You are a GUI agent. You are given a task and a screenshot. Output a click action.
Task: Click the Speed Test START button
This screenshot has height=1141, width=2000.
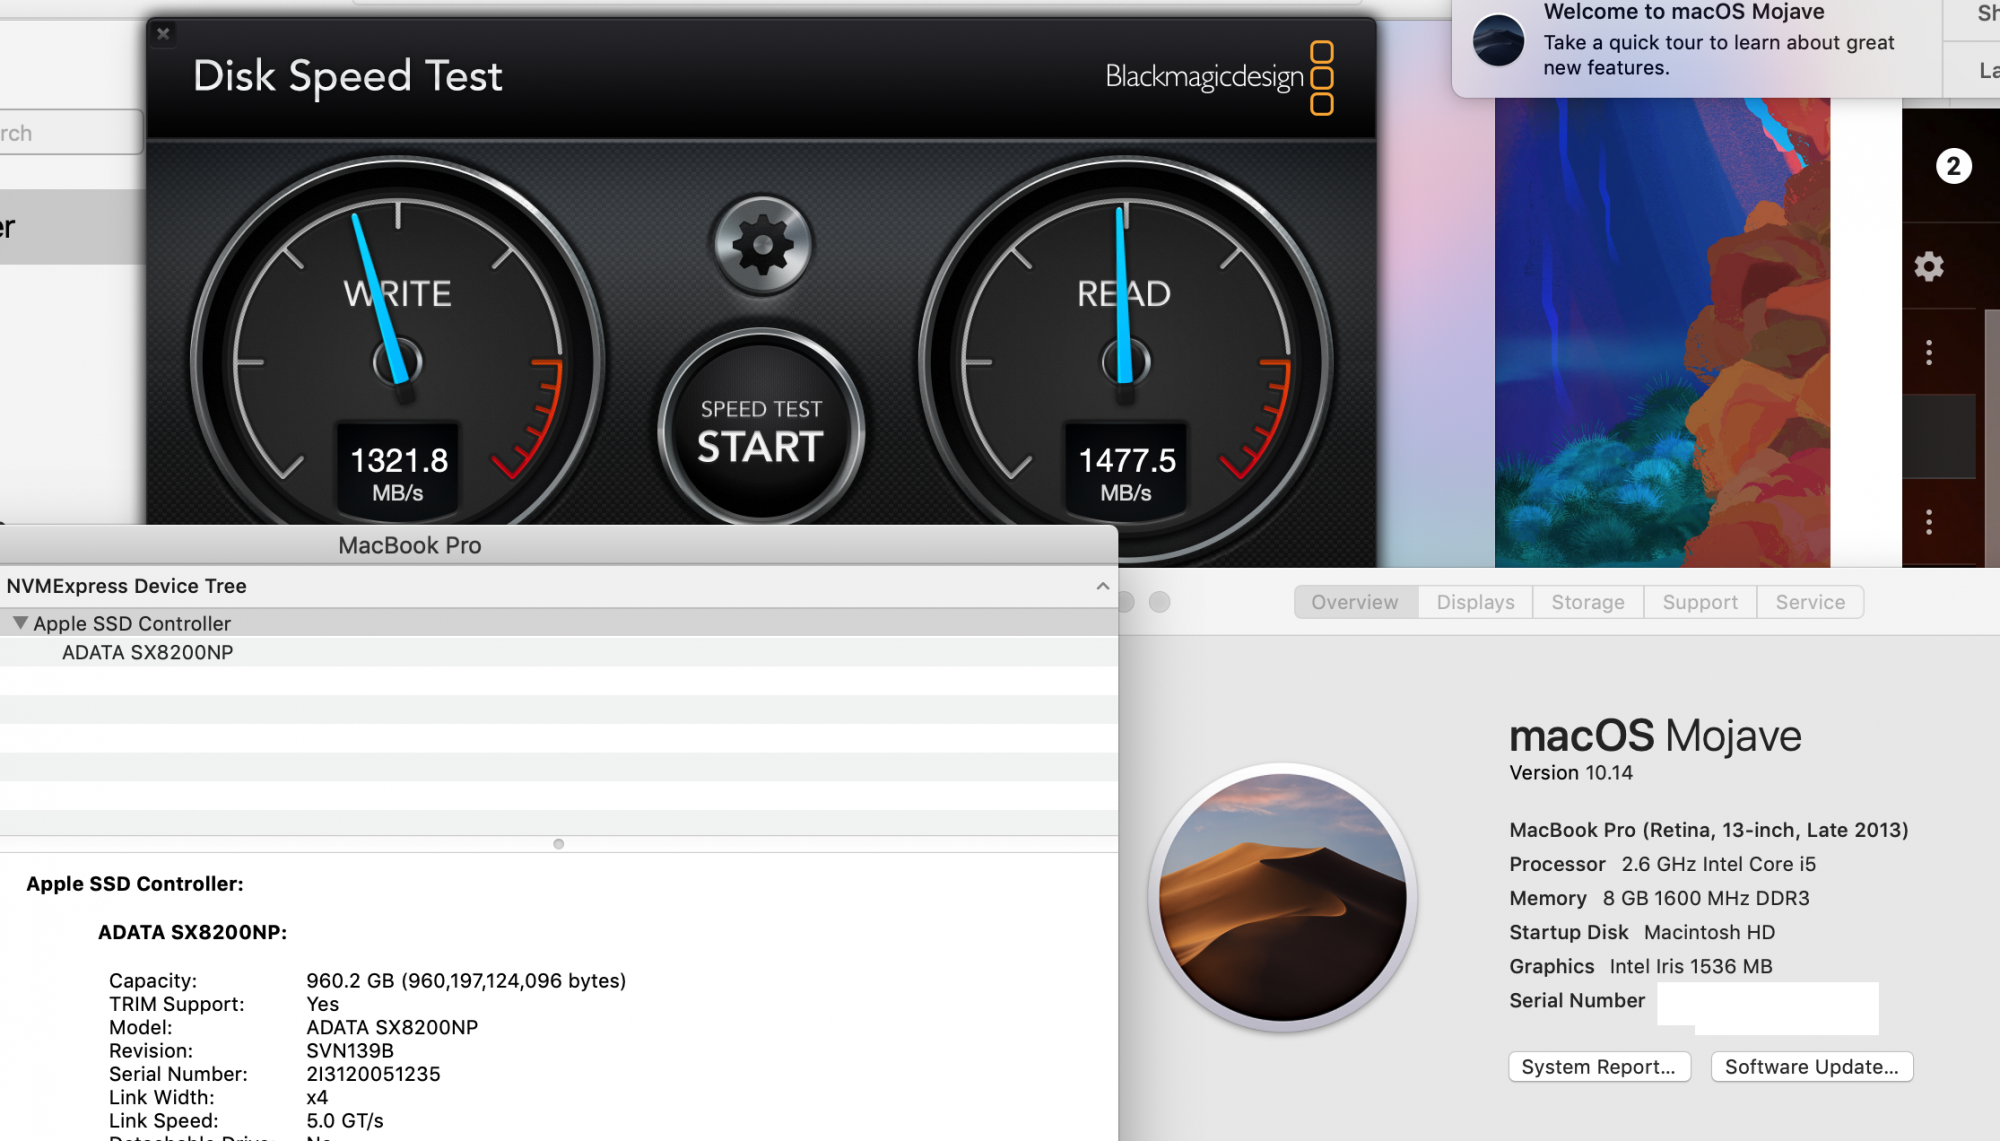pyautogui.click(x=761, y=431)
